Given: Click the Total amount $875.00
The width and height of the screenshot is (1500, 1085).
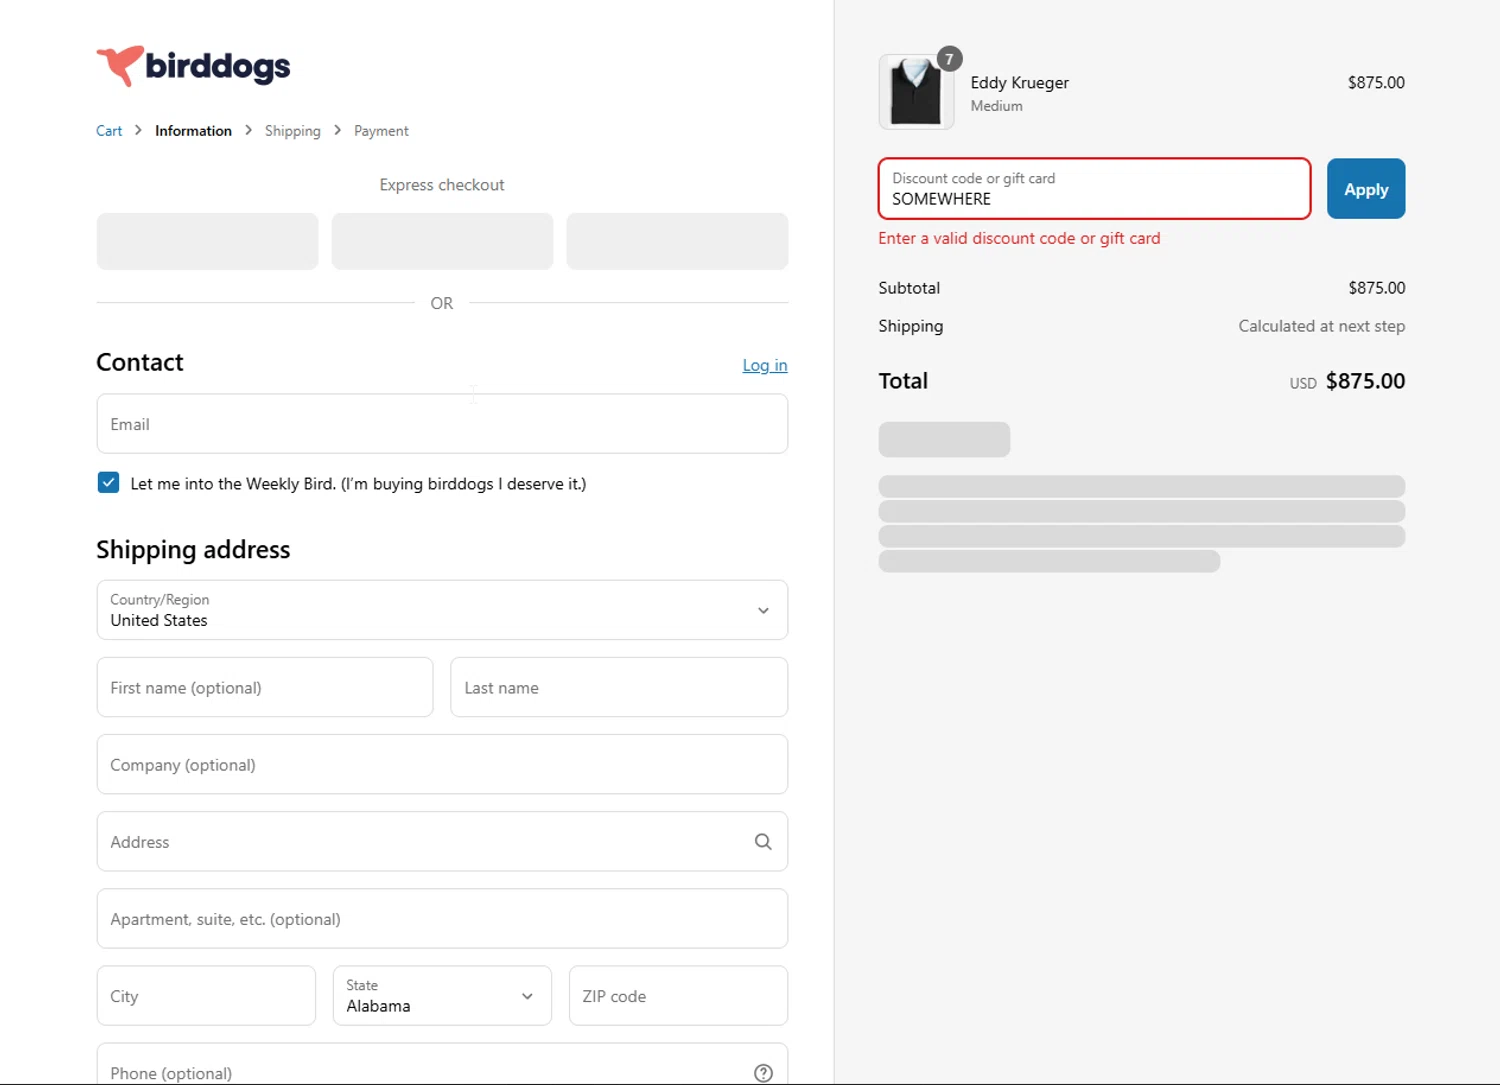Looking at the screenshot, I should (1365, 381).
